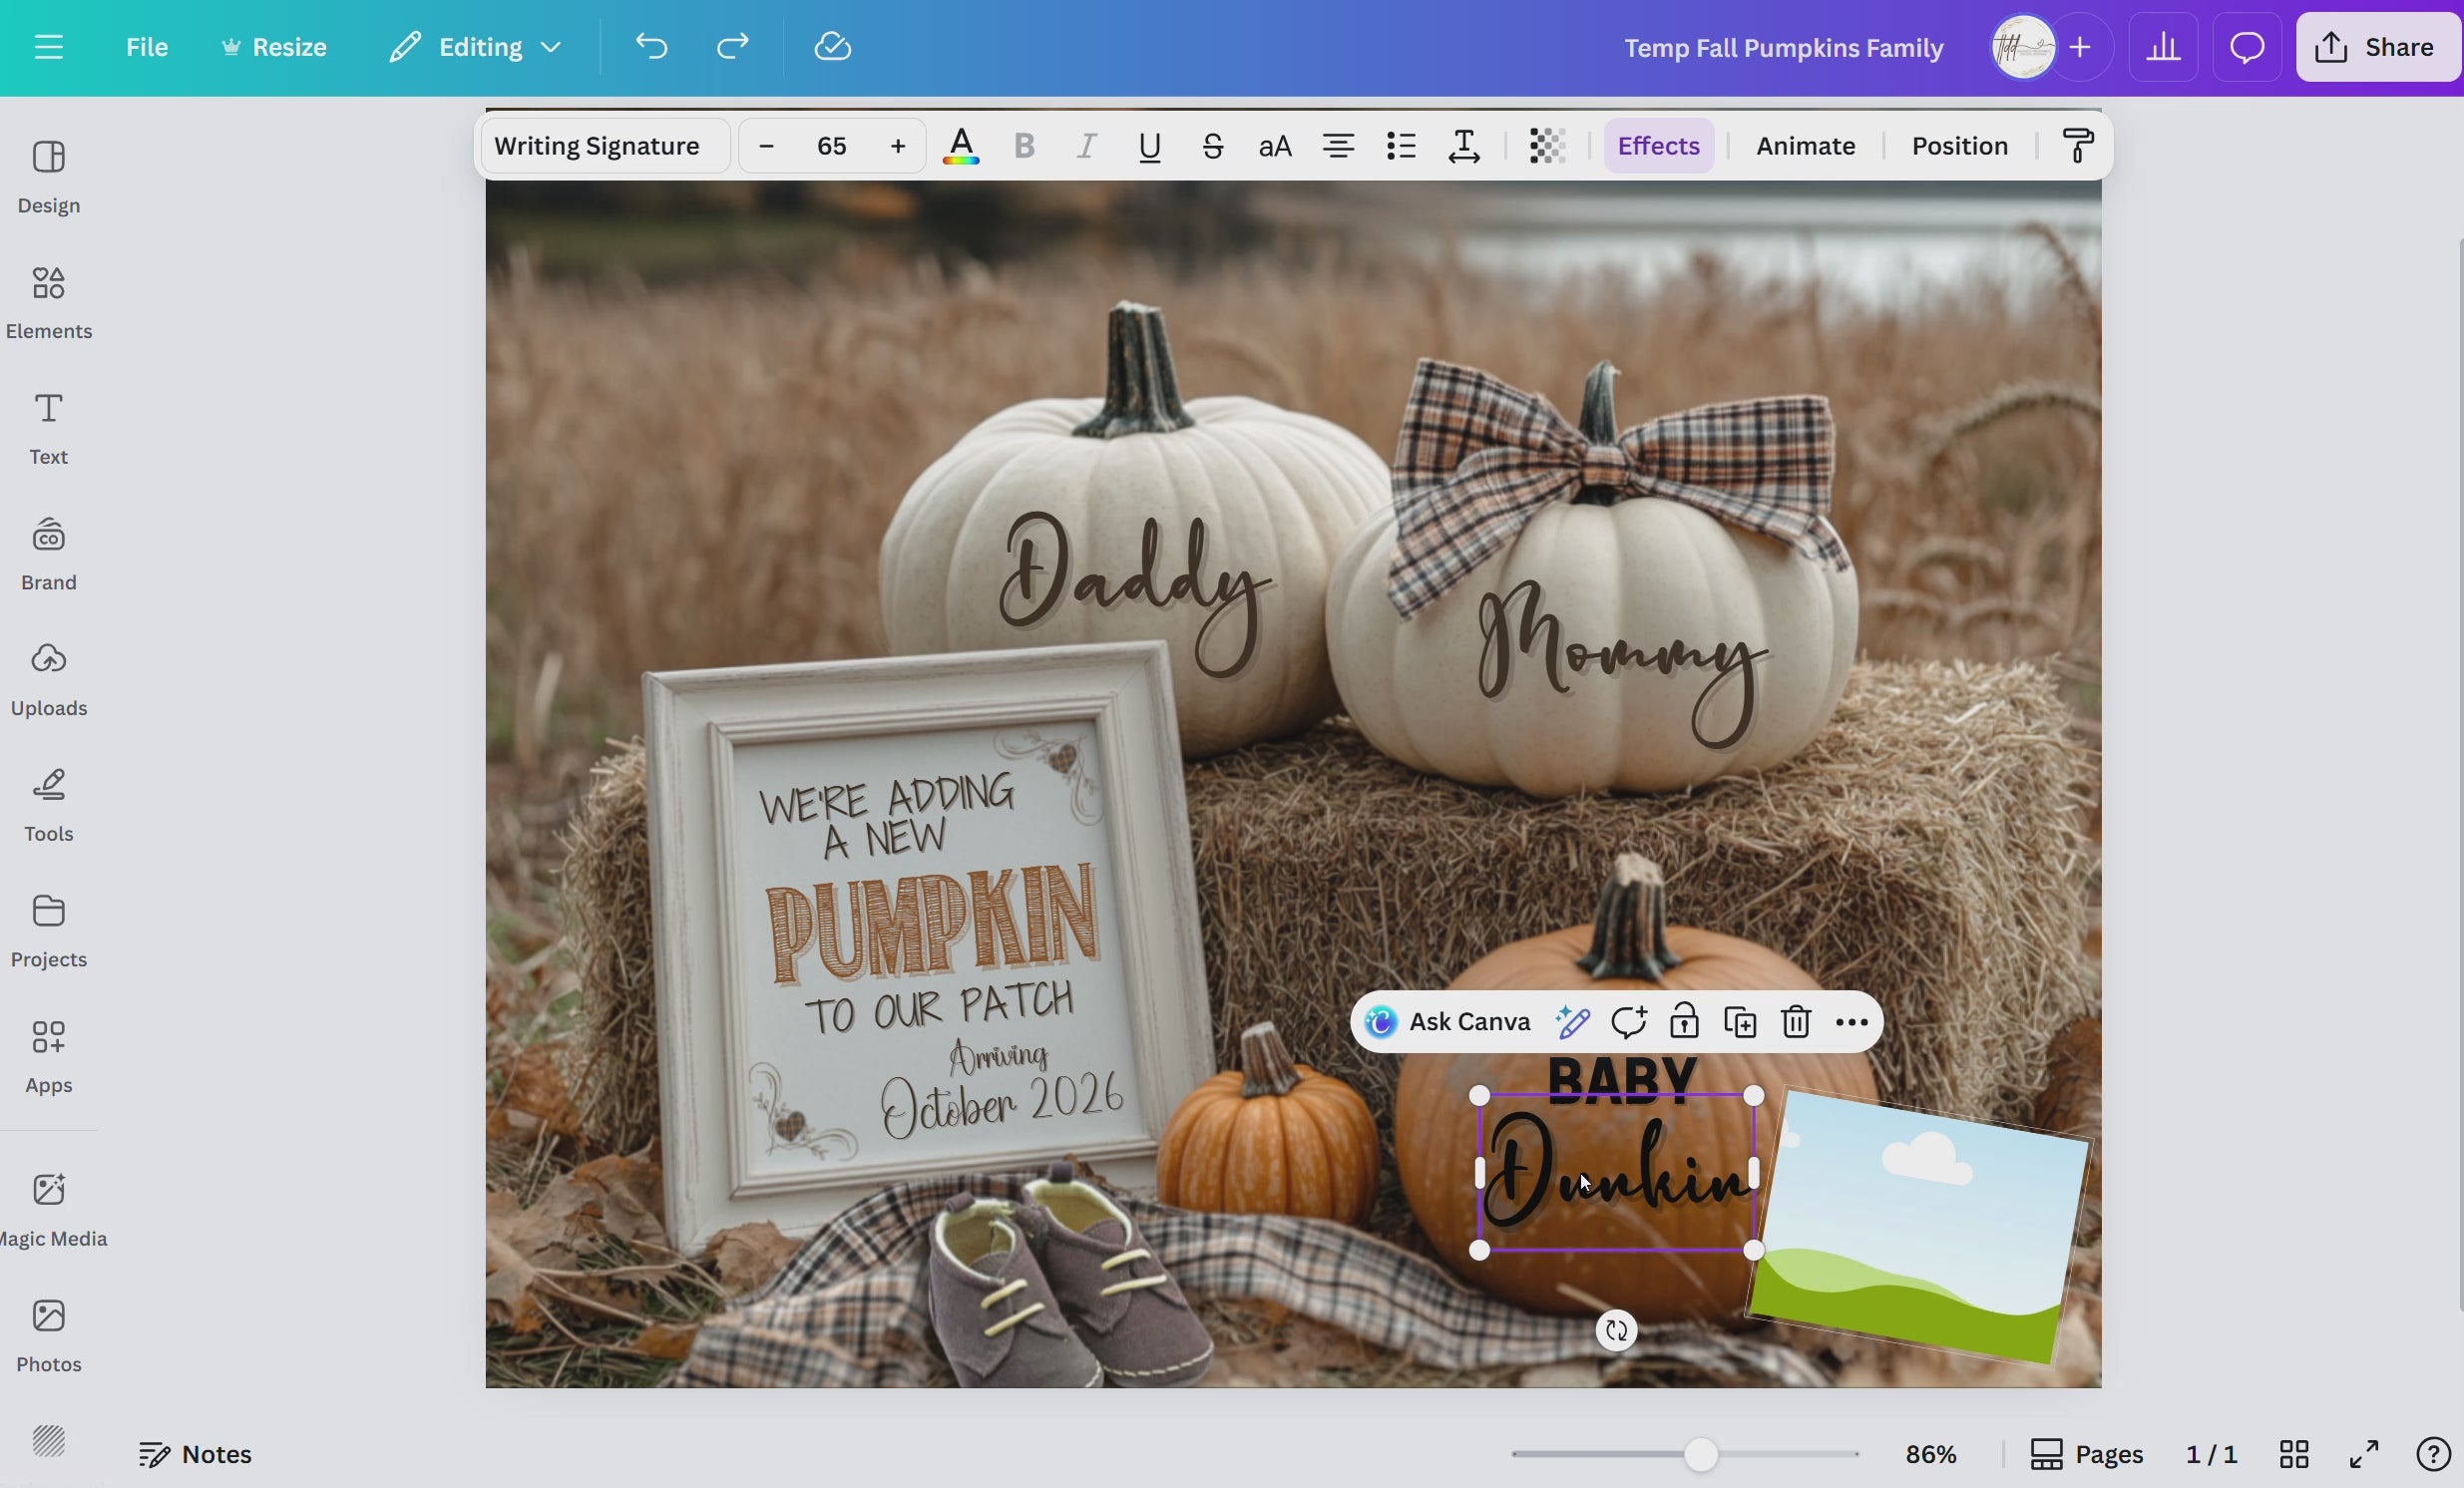Switch to the Position tab

coord(1958,146)
